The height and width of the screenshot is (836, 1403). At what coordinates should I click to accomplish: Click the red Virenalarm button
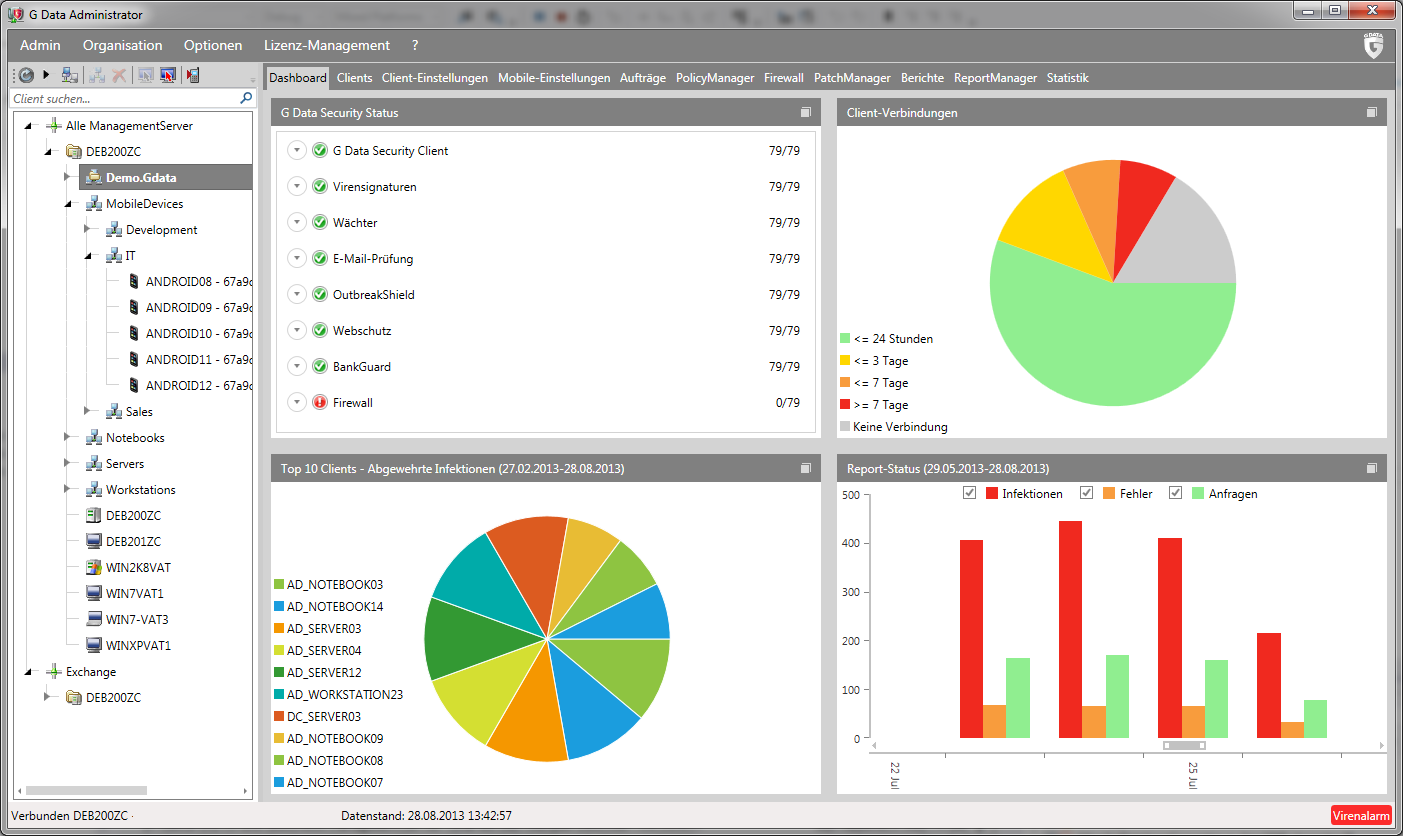[1360, 816]
